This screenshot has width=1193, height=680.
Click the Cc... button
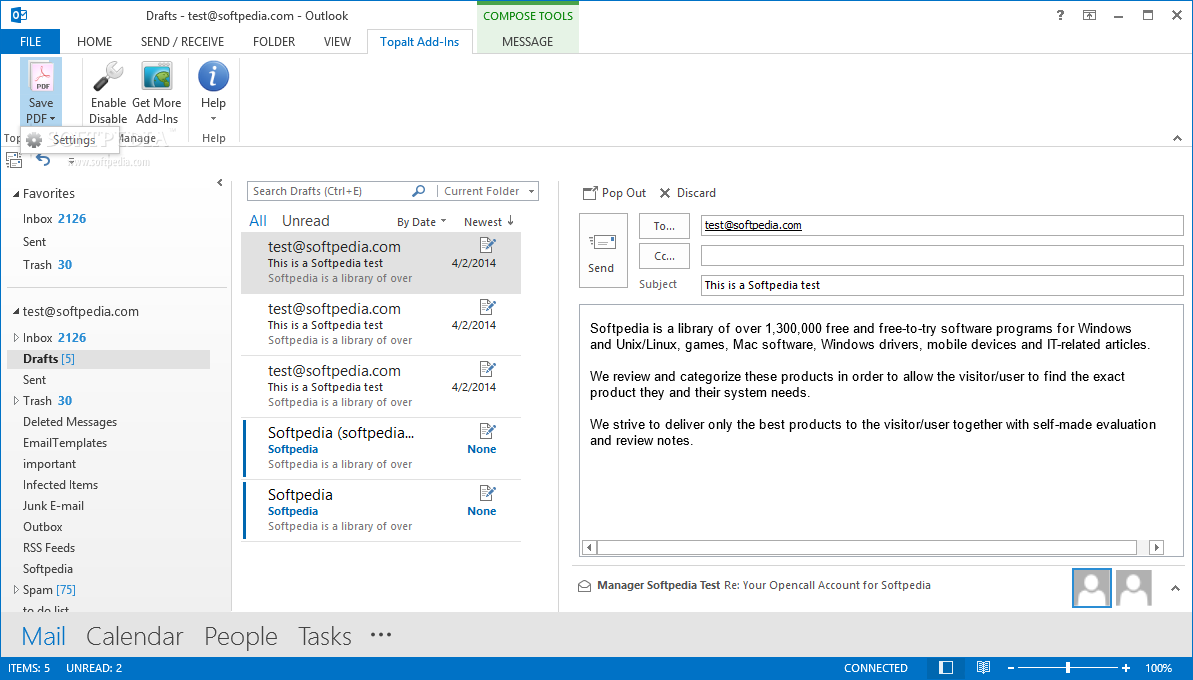click(x=664, y=256)
